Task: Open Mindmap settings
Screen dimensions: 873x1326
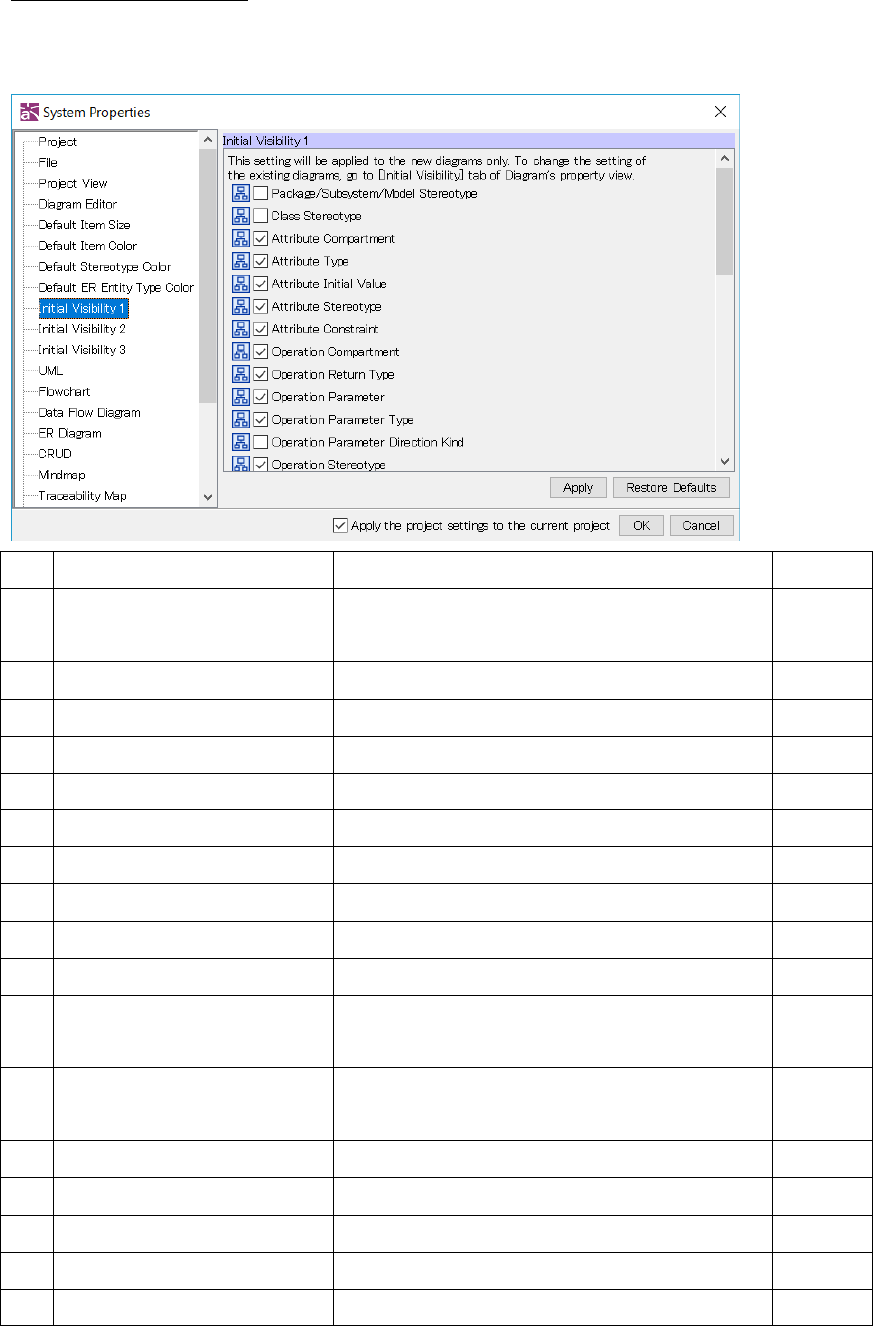Action: (x=61, y=475)
